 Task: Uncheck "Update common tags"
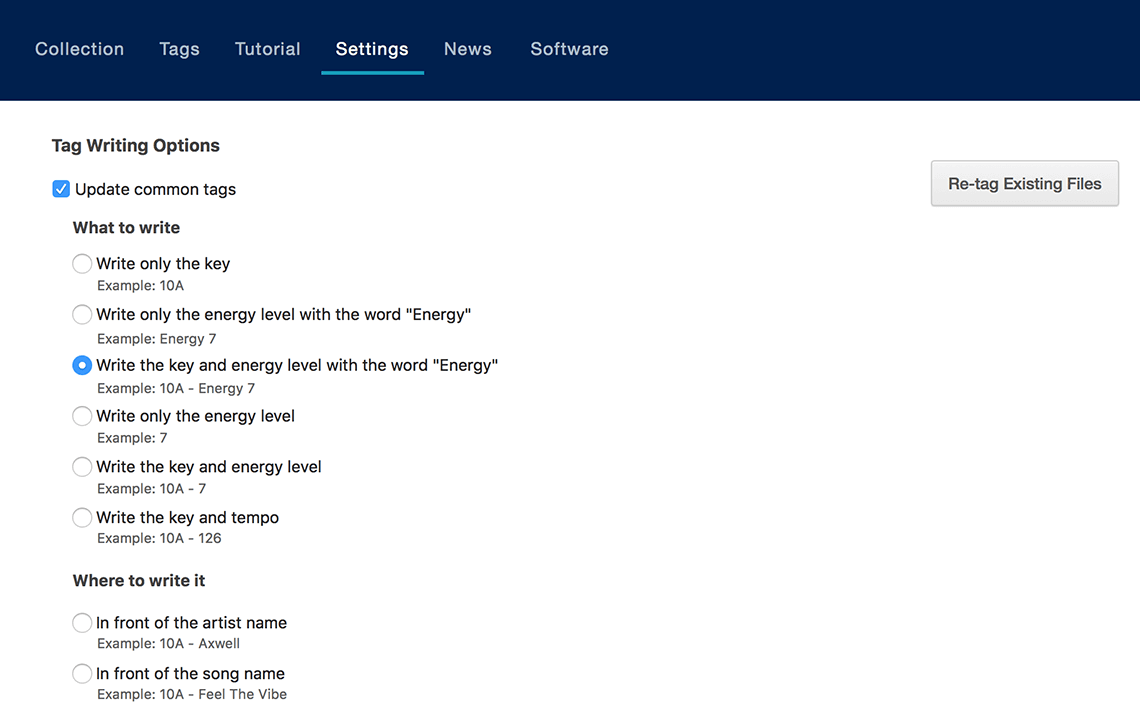61,189
